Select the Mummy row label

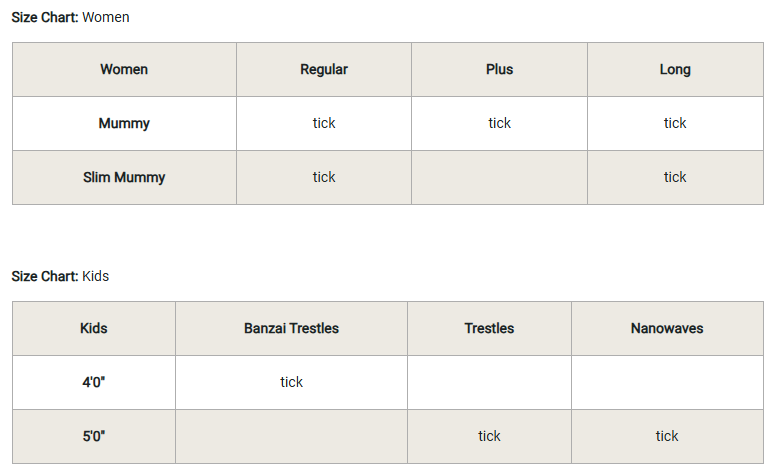coord(124,123)
